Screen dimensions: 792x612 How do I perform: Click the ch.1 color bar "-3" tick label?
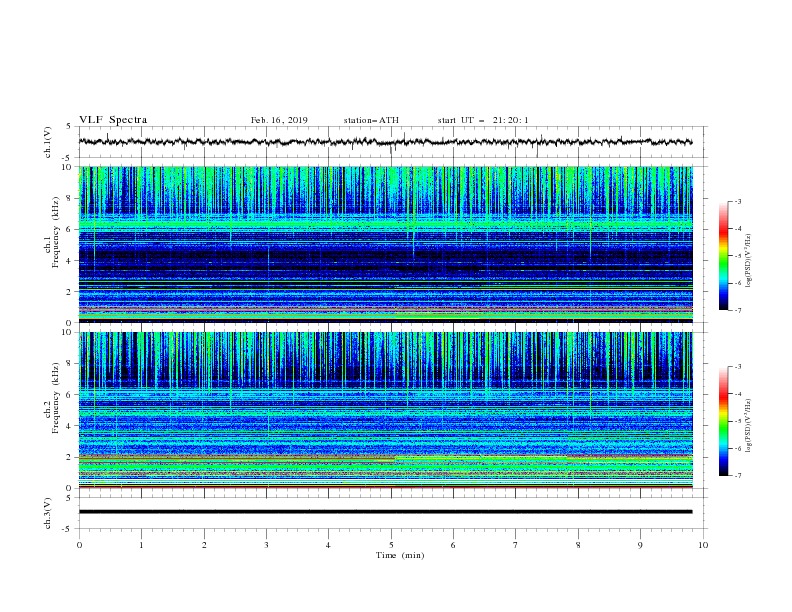tap(737, 201)
